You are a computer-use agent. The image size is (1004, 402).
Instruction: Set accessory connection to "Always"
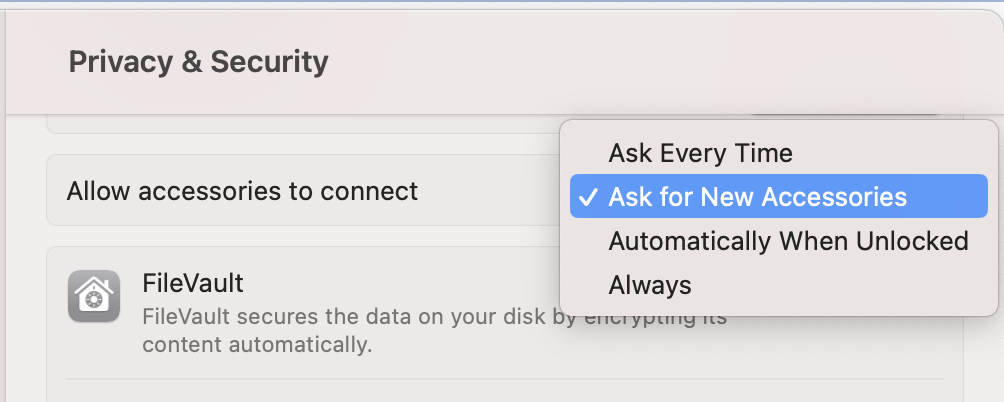pyautogui.click(x=650, y=285)
